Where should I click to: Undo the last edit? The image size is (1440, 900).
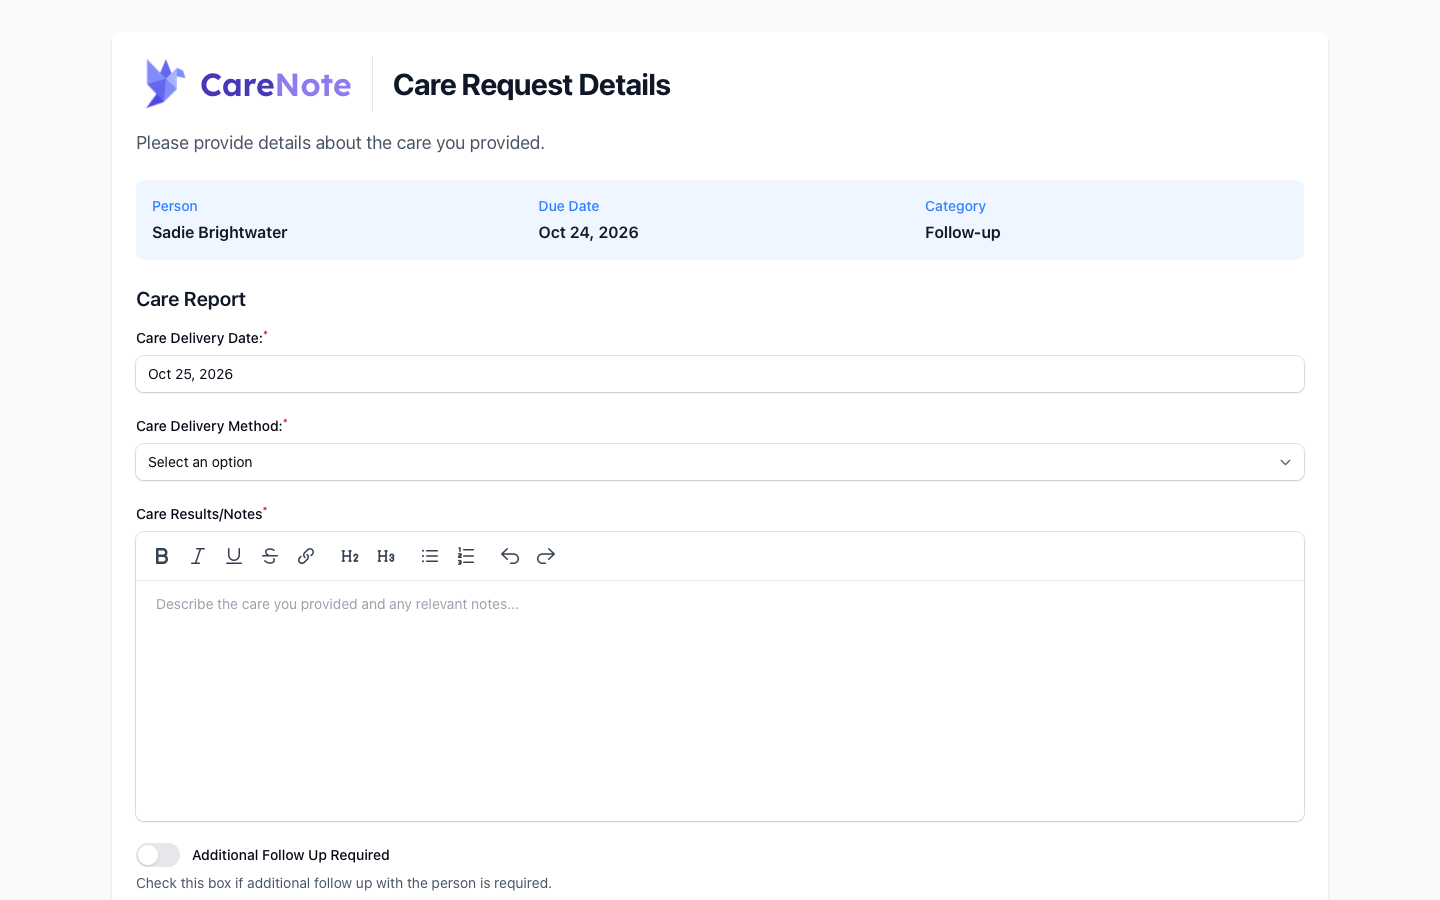pos(510,556)
